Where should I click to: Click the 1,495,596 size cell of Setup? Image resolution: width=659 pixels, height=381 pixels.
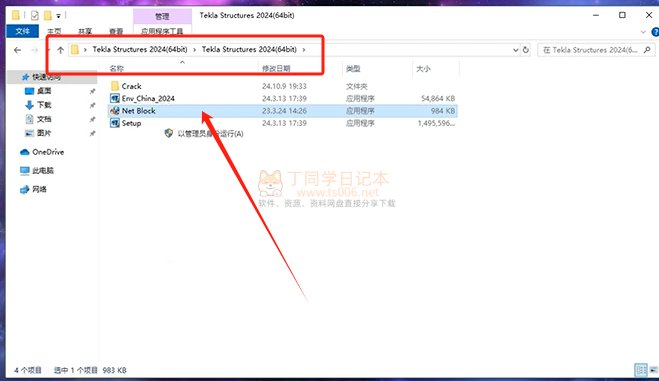click(436, 123)
